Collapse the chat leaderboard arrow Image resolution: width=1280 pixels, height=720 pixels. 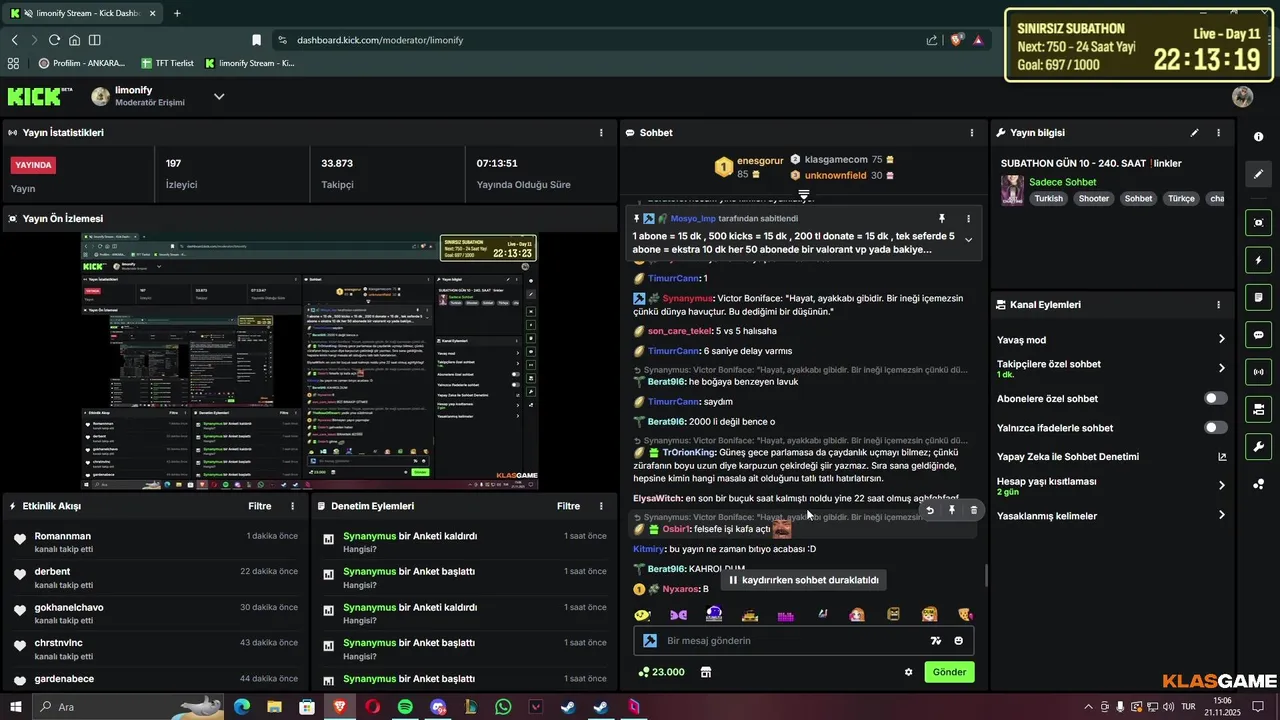(x=803, y=193)
